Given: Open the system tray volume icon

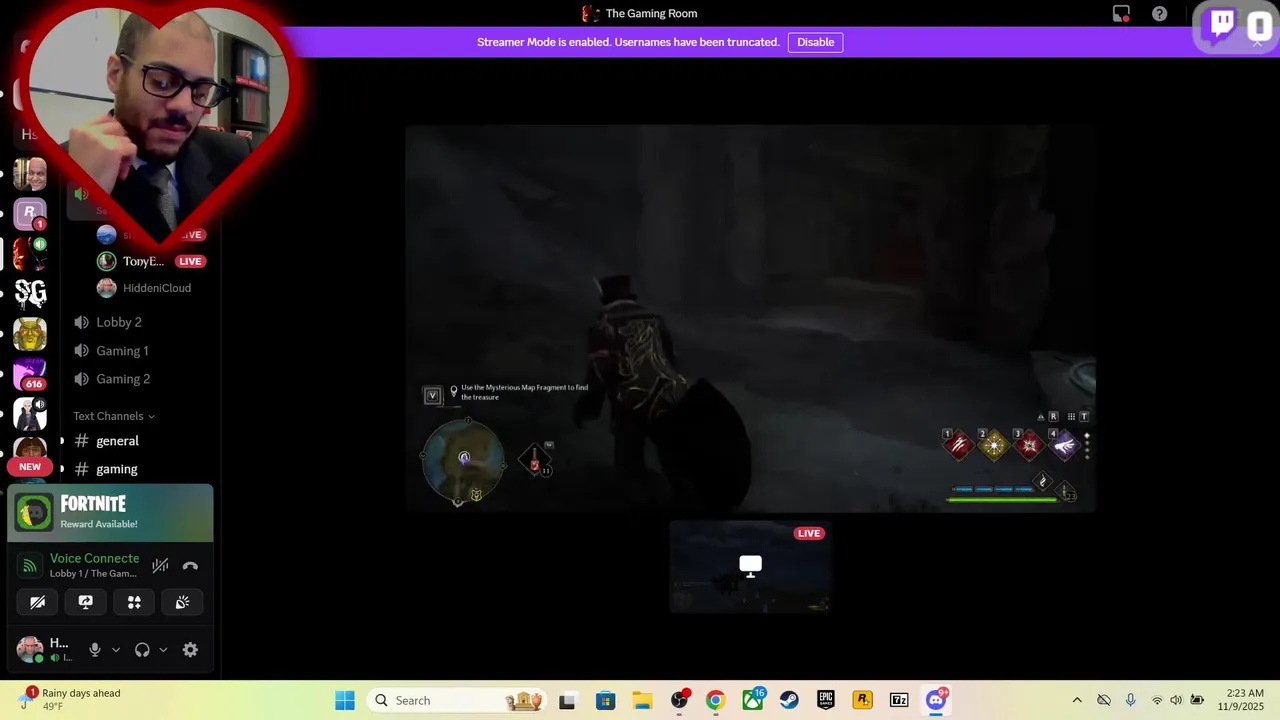Looking at the screenshot, I should click(1176, 700).
